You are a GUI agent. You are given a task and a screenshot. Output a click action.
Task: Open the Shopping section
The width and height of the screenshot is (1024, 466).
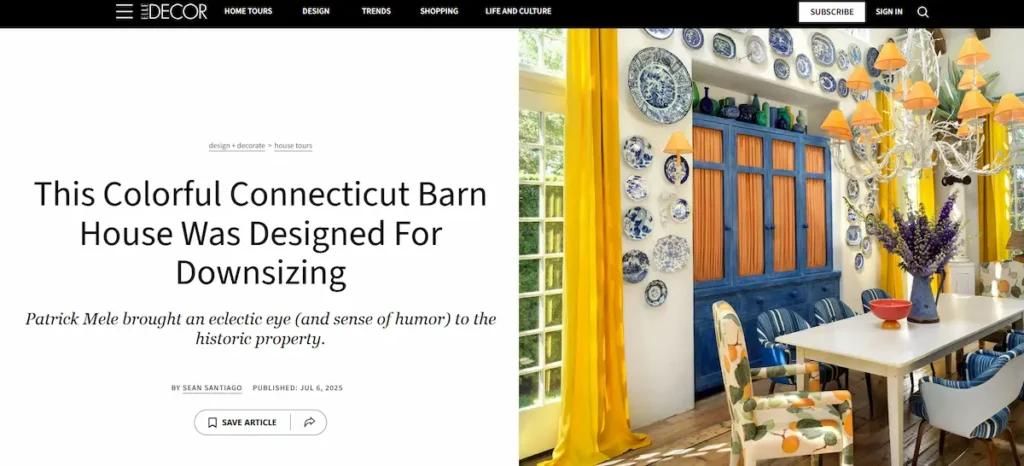[439, 11]
